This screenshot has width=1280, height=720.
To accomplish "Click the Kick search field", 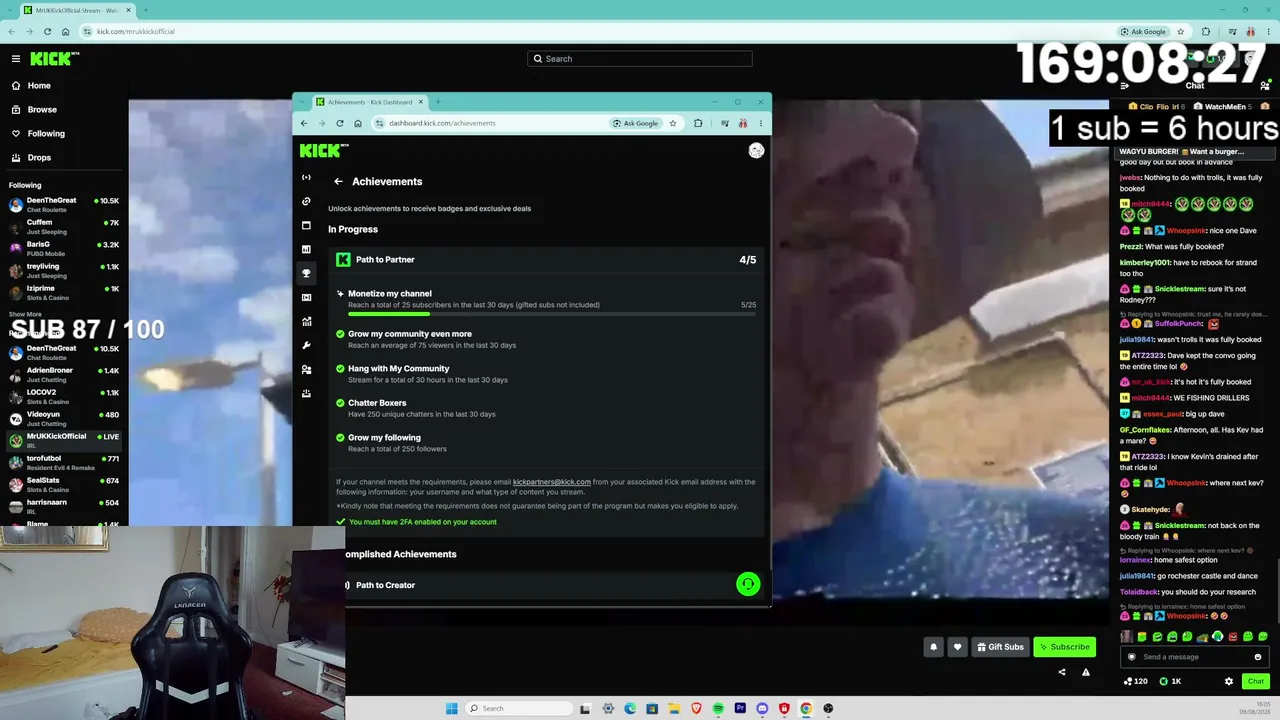I will (640, 59).
